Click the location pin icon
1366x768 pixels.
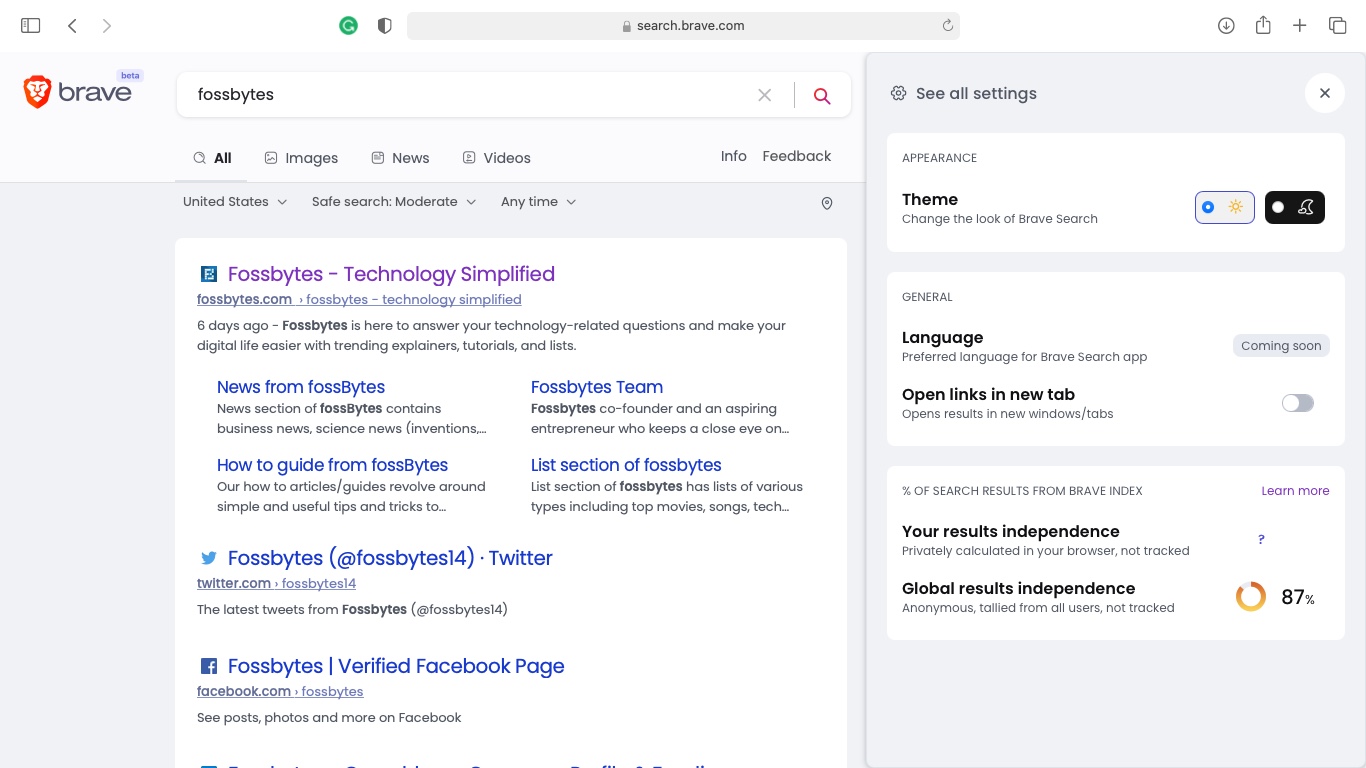tap(827, 203)
